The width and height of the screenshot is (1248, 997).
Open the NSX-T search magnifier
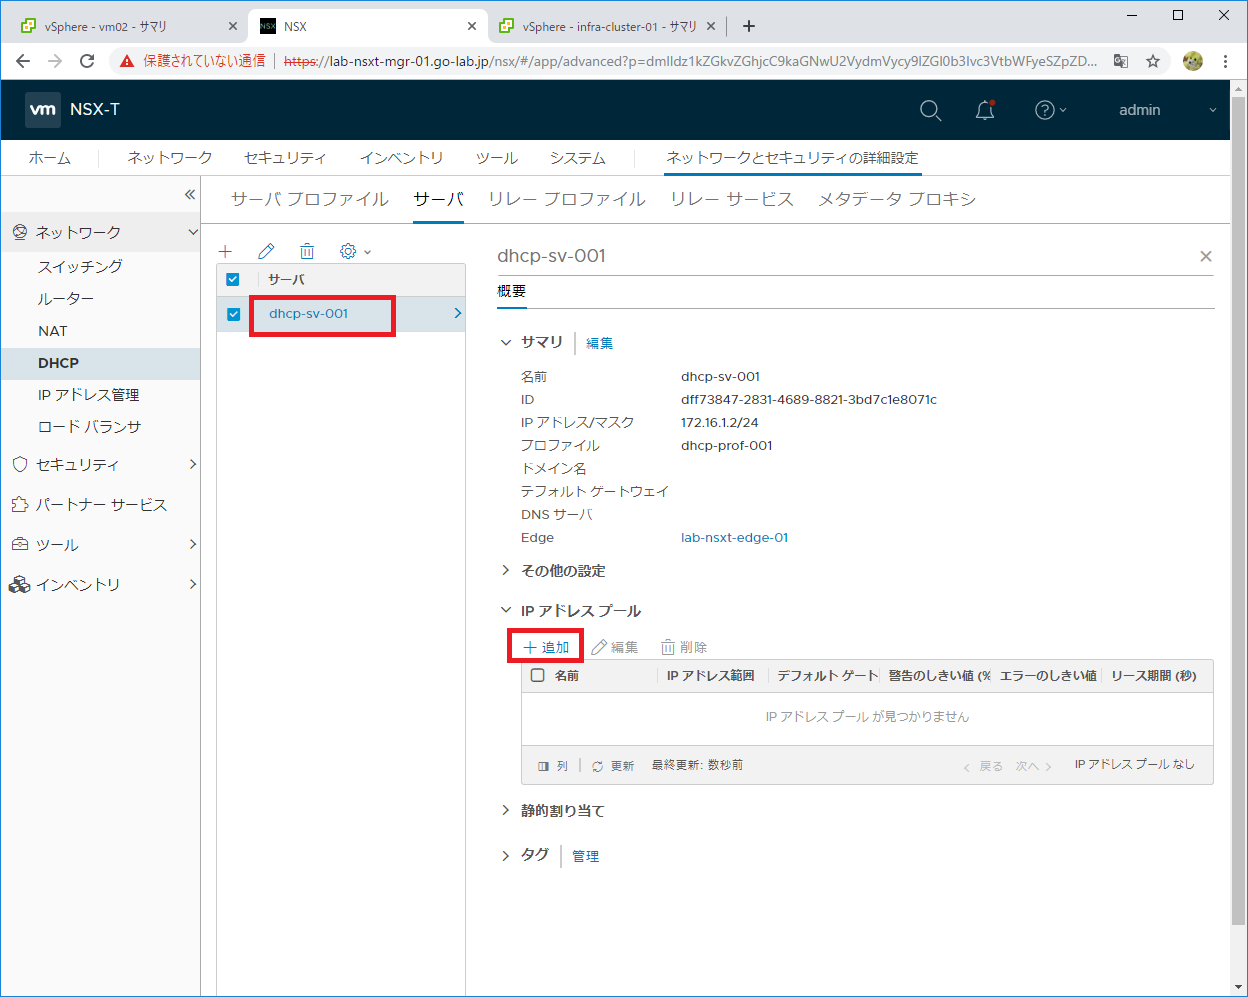(930, 110)
